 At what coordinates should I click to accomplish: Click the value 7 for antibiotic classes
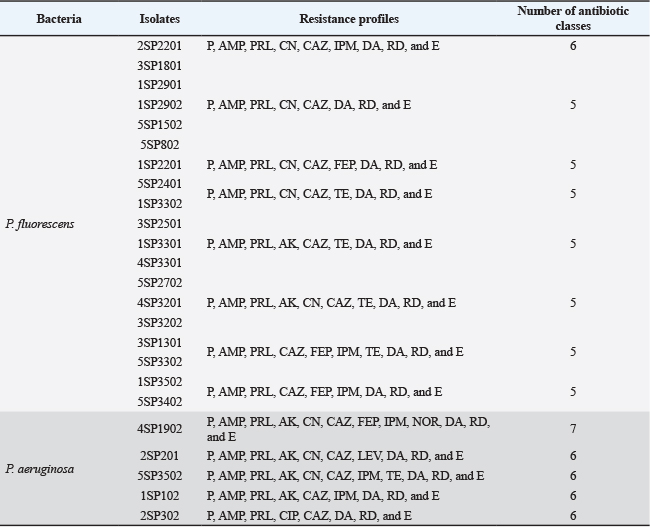pyautogui.click(x=573, y=430)
